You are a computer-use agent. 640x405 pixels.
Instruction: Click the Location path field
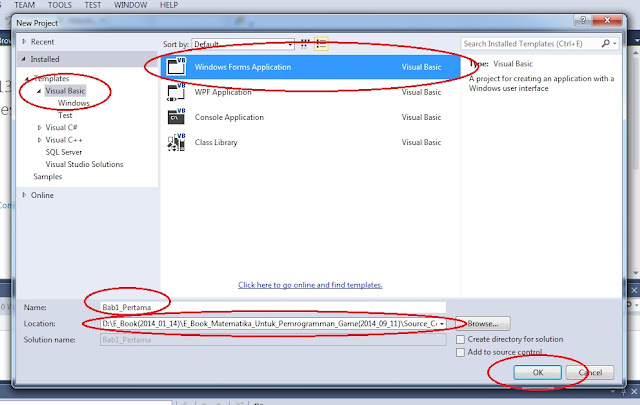click(x=273, y=324)
